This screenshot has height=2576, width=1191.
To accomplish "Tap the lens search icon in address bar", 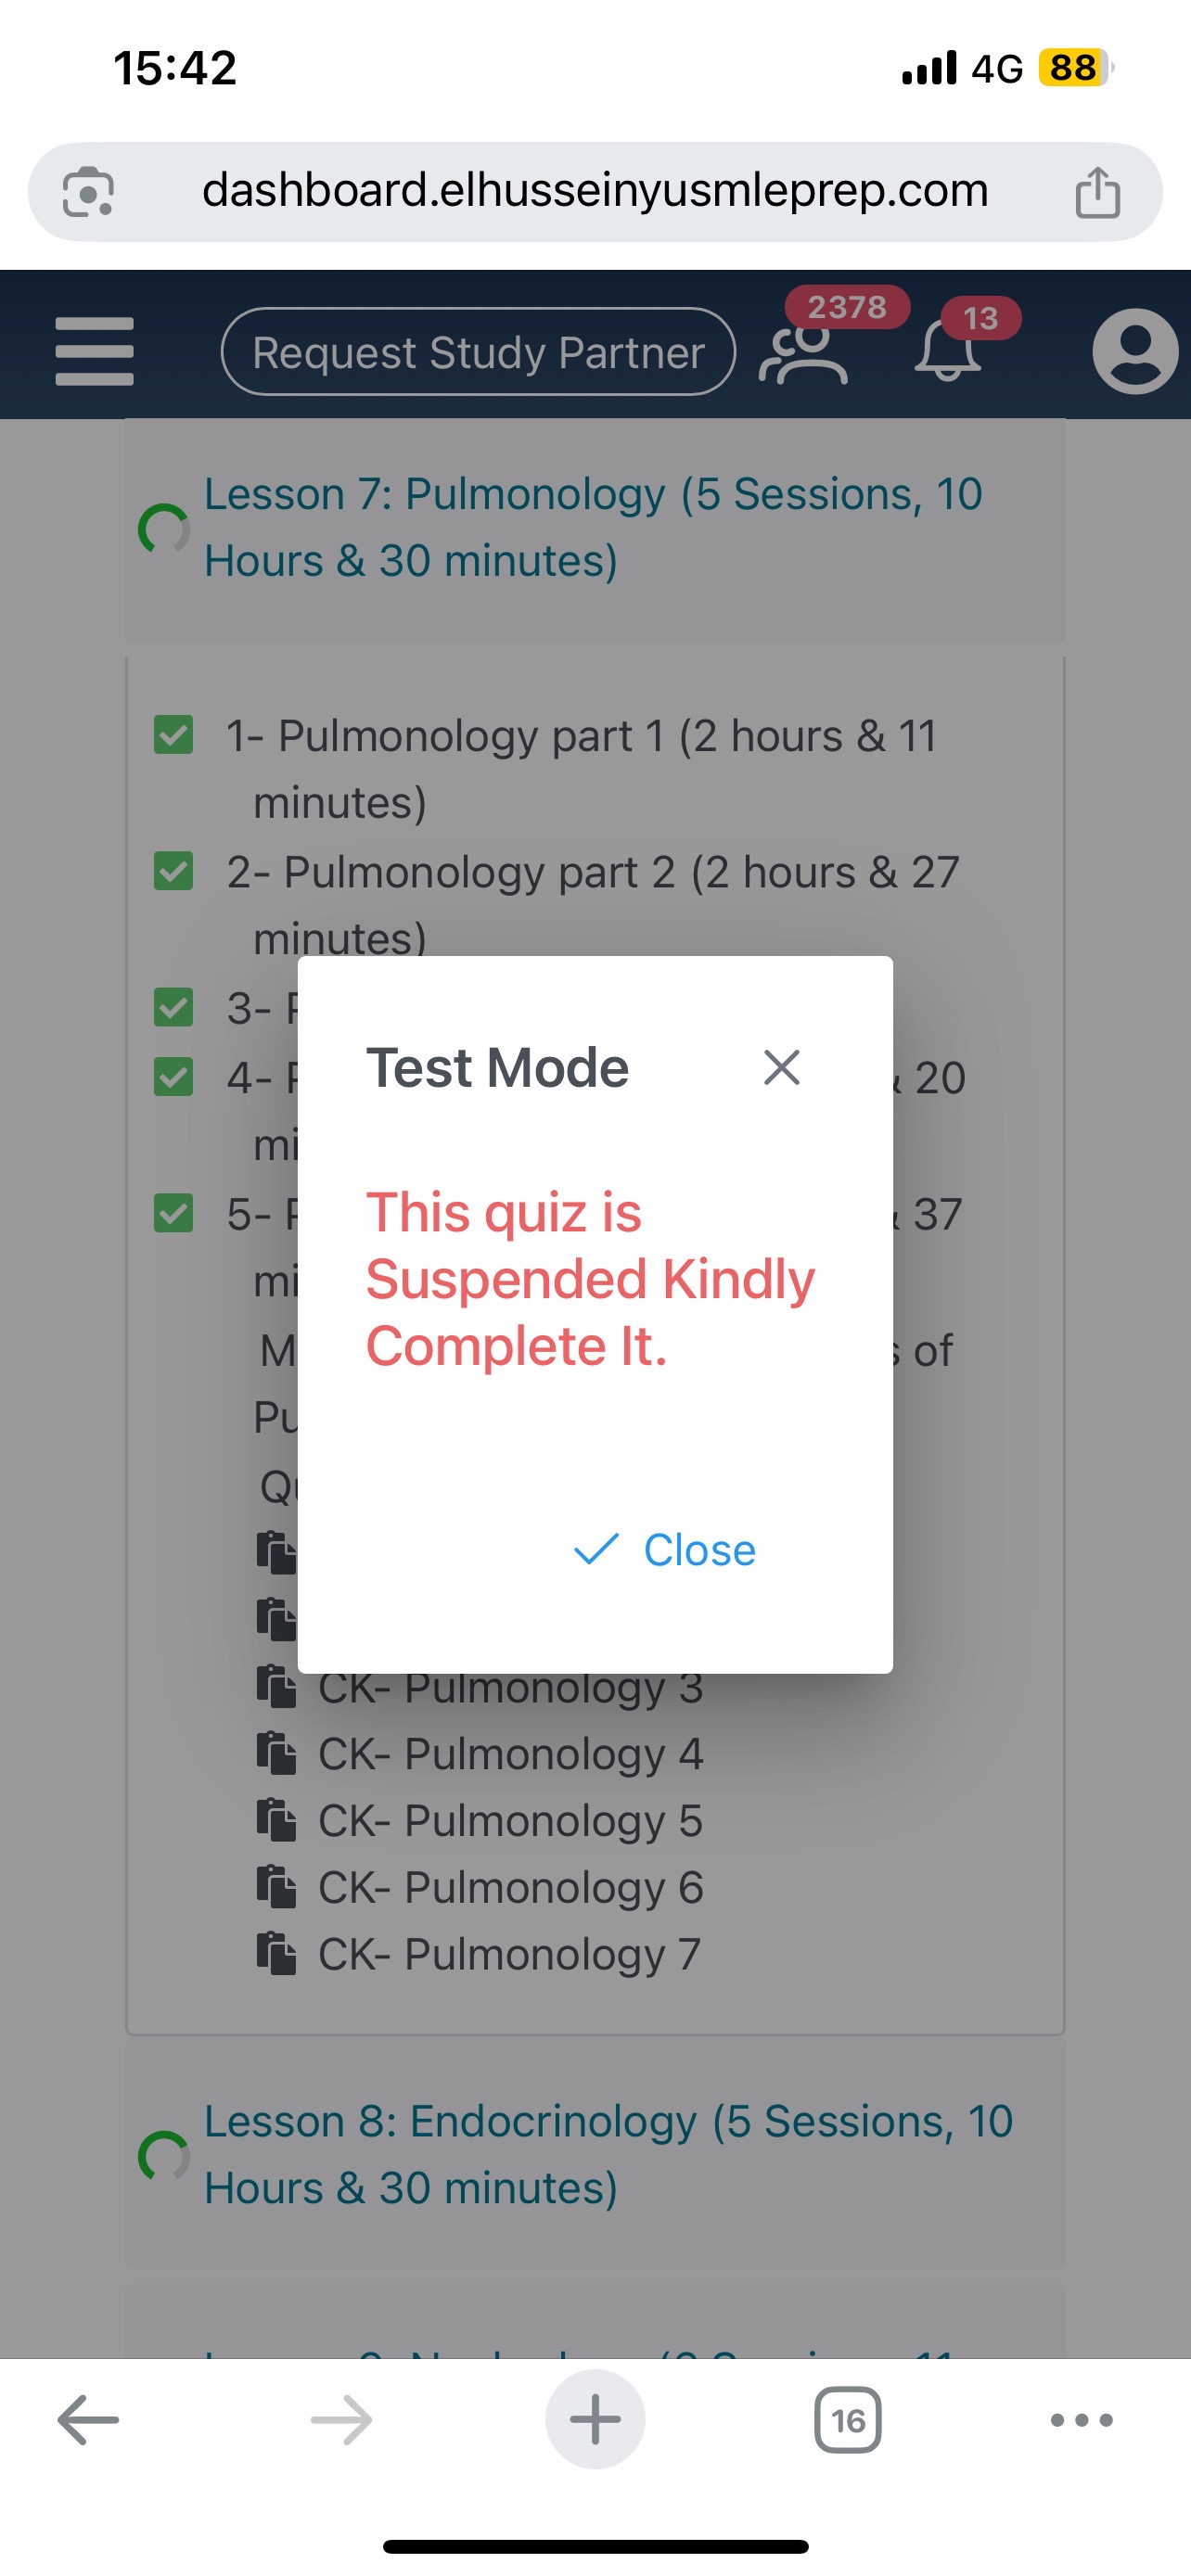I will coord(88,192).
